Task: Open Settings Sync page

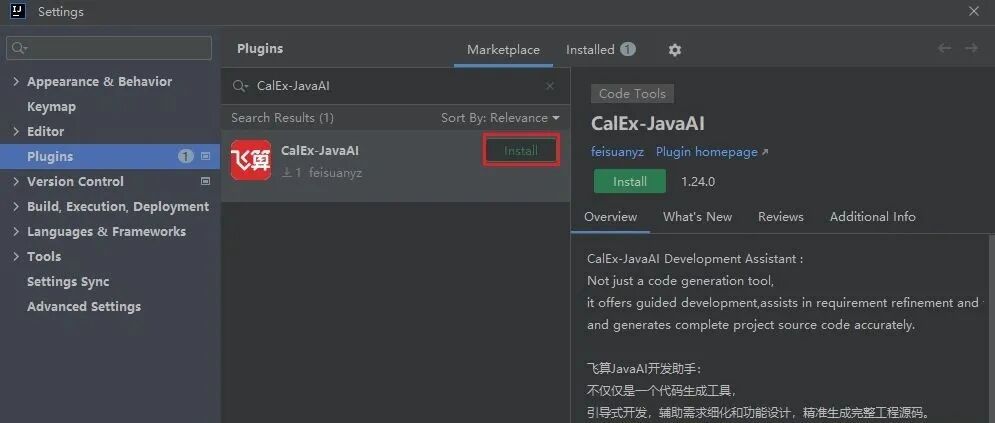Action: tap(68, 282)
